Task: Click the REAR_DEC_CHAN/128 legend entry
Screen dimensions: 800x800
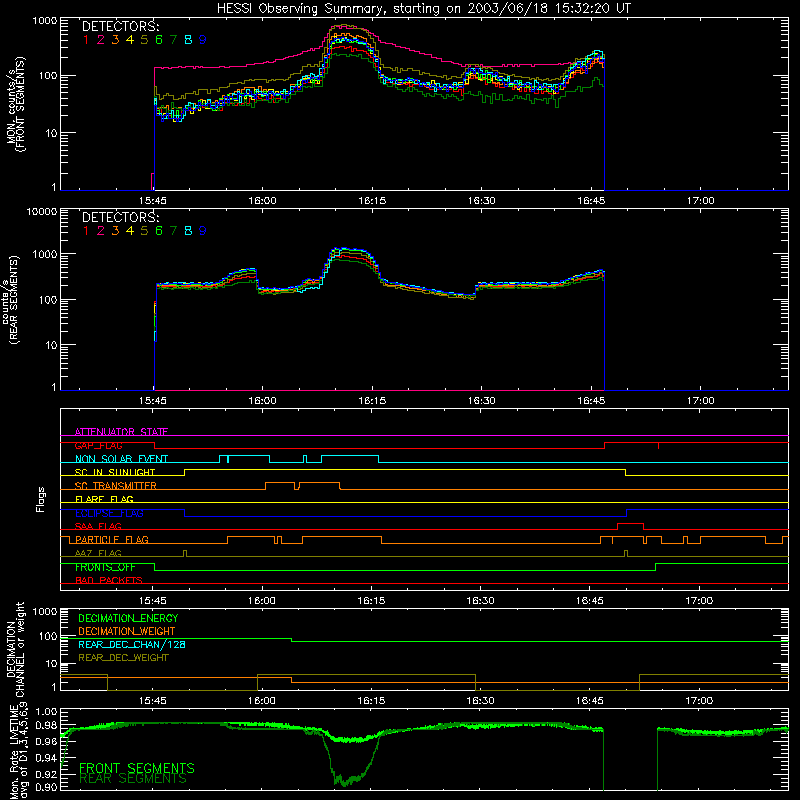Action: [132, 644]
